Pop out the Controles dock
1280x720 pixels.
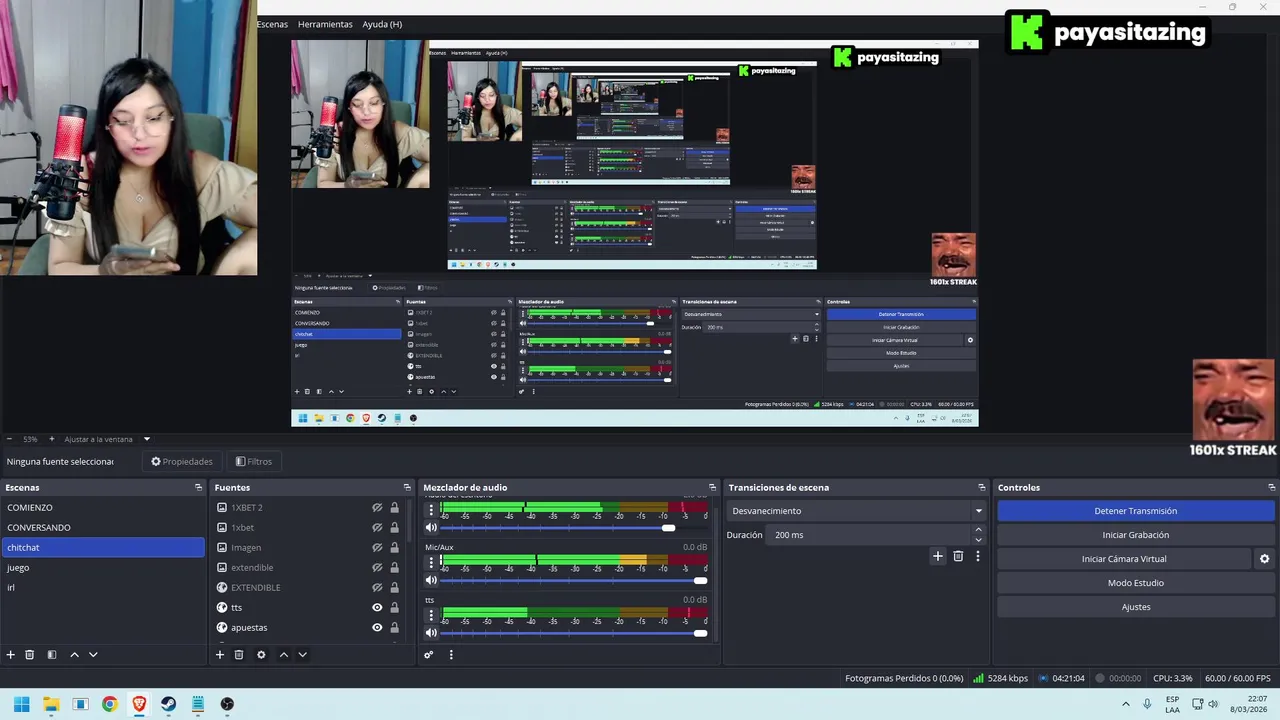pos(1271,487)
